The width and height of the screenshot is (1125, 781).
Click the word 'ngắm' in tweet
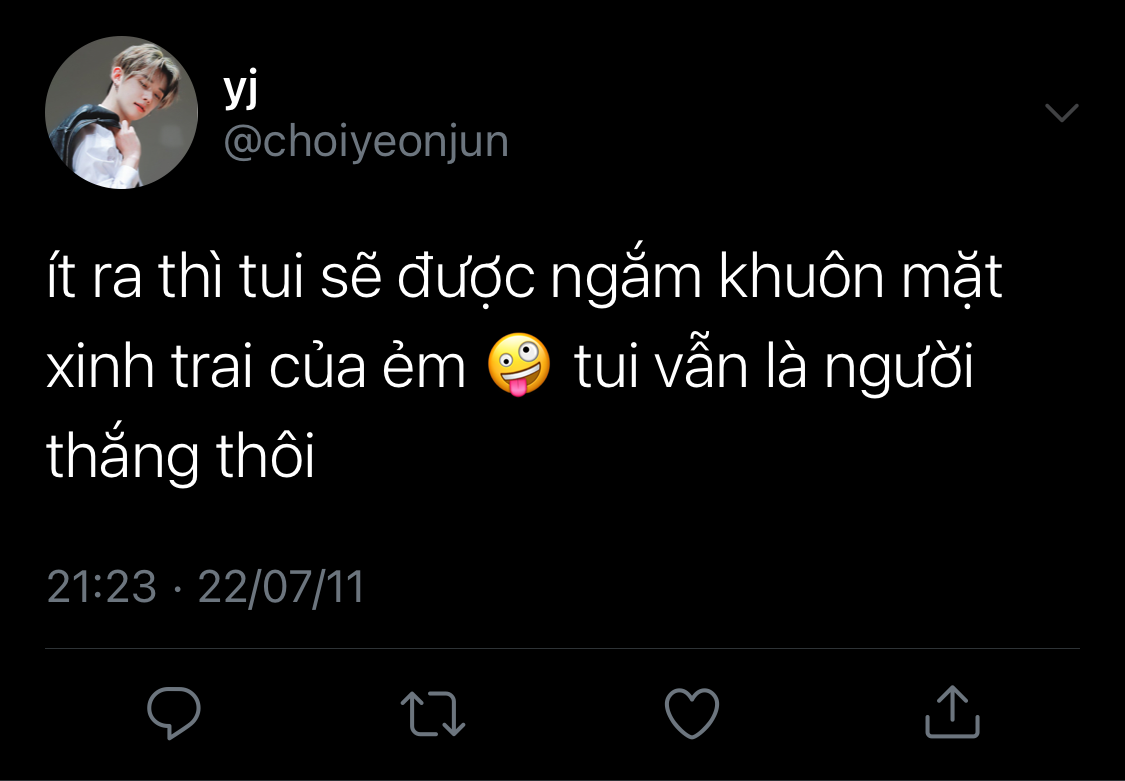pyautogui.click(x=626, y=280)
